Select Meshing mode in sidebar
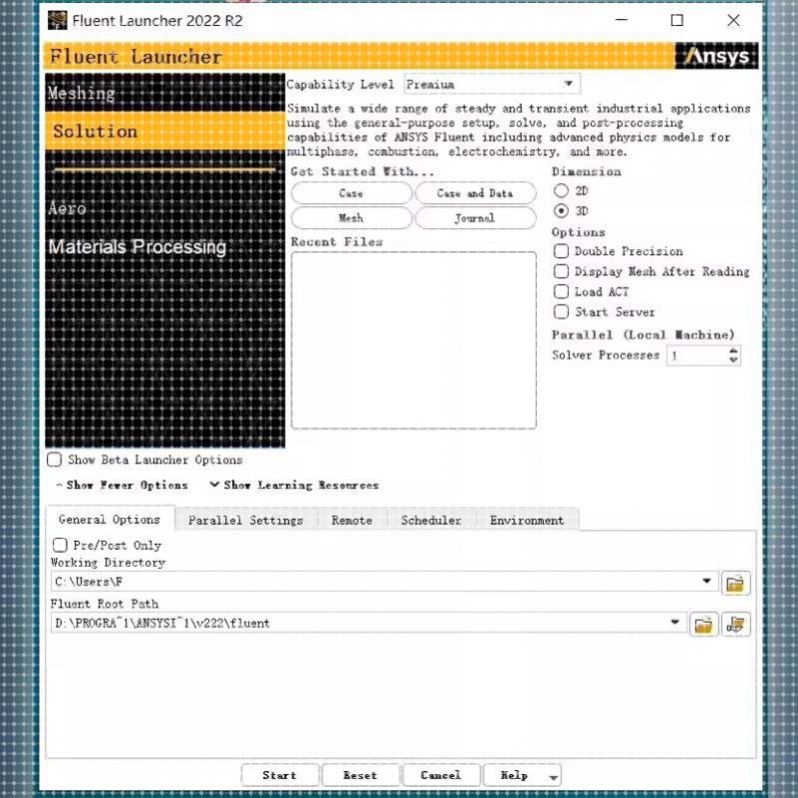This screenshot has width=798, height=798. 165,93
